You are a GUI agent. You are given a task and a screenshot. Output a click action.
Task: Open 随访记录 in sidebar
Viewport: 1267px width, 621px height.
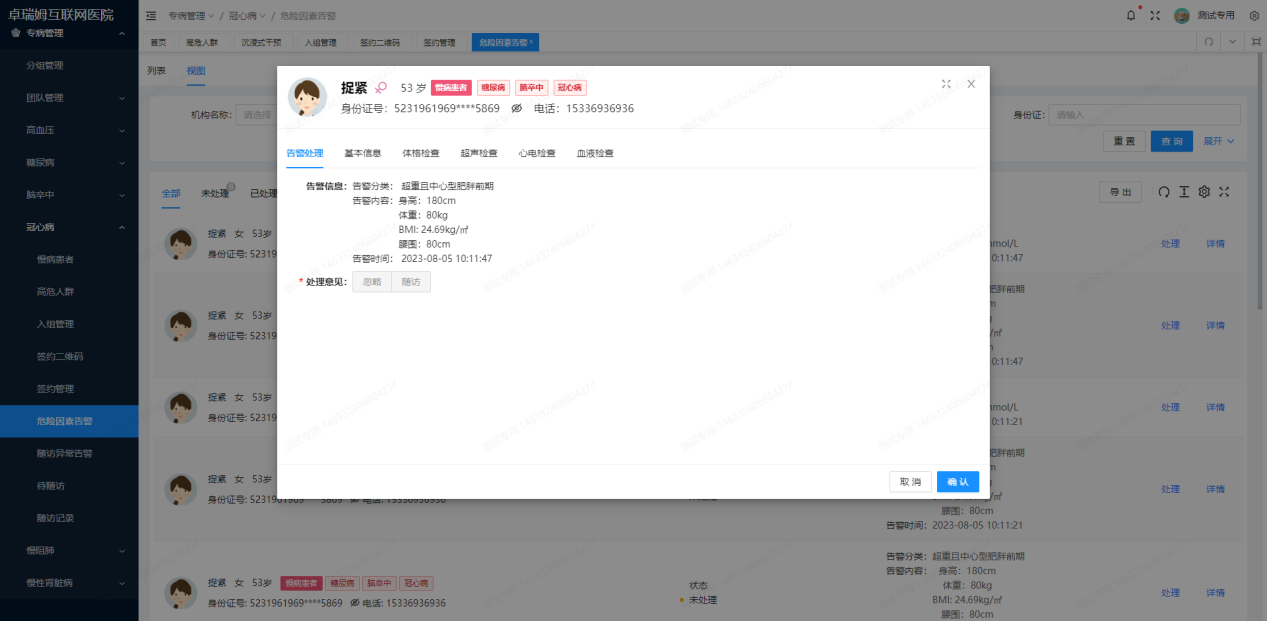(69, 518)
